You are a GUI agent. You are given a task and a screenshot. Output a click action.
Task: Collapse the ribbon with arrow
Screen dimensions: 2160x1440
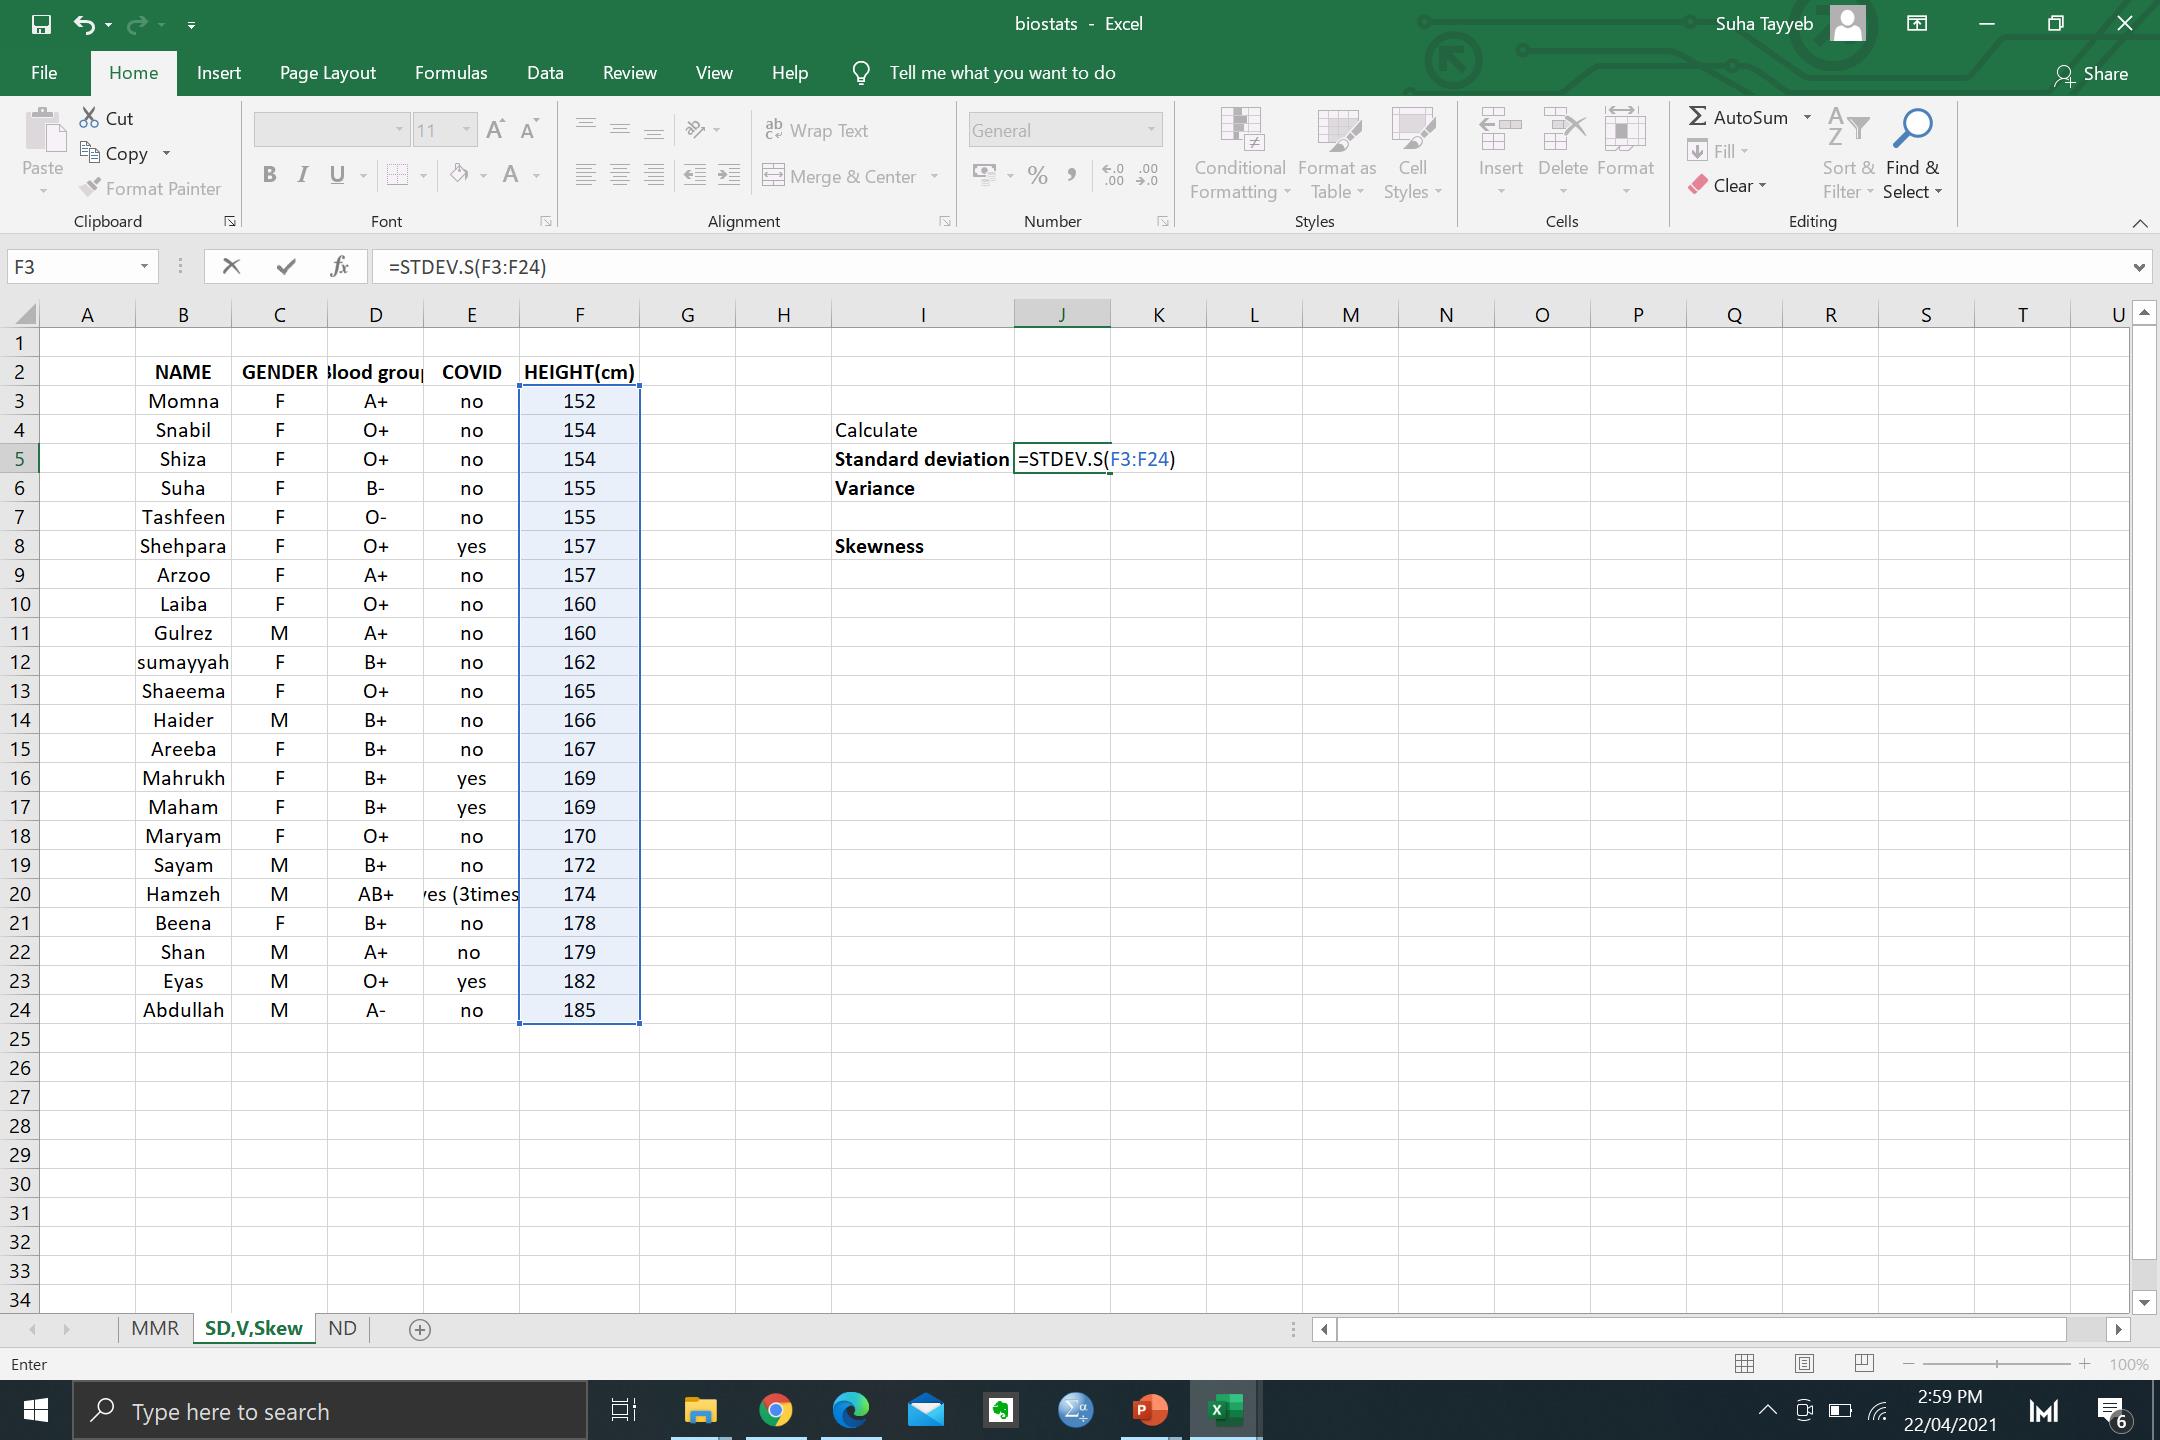point(2139,223)
